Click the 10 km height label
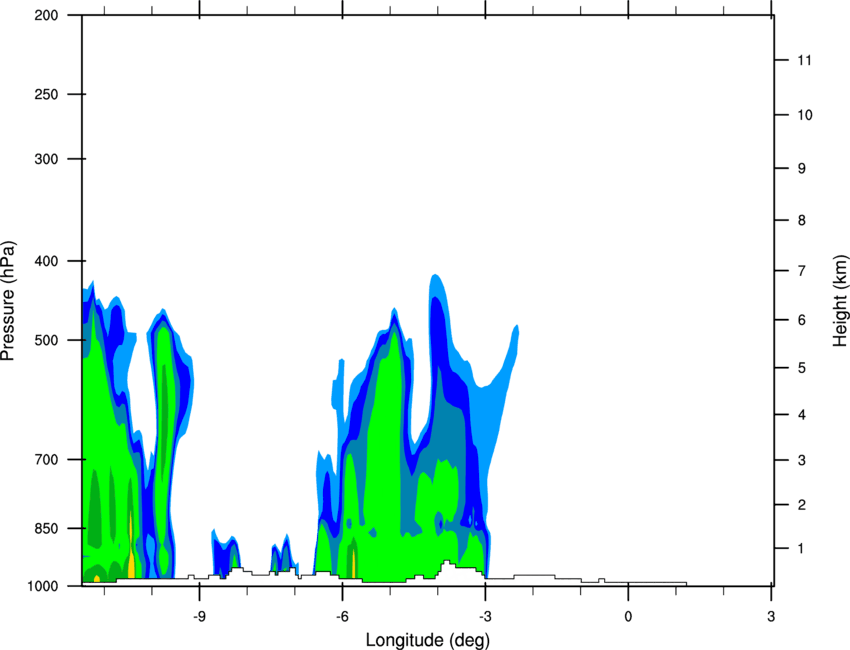The image size is (850, 650). click(x=804, y=115)
